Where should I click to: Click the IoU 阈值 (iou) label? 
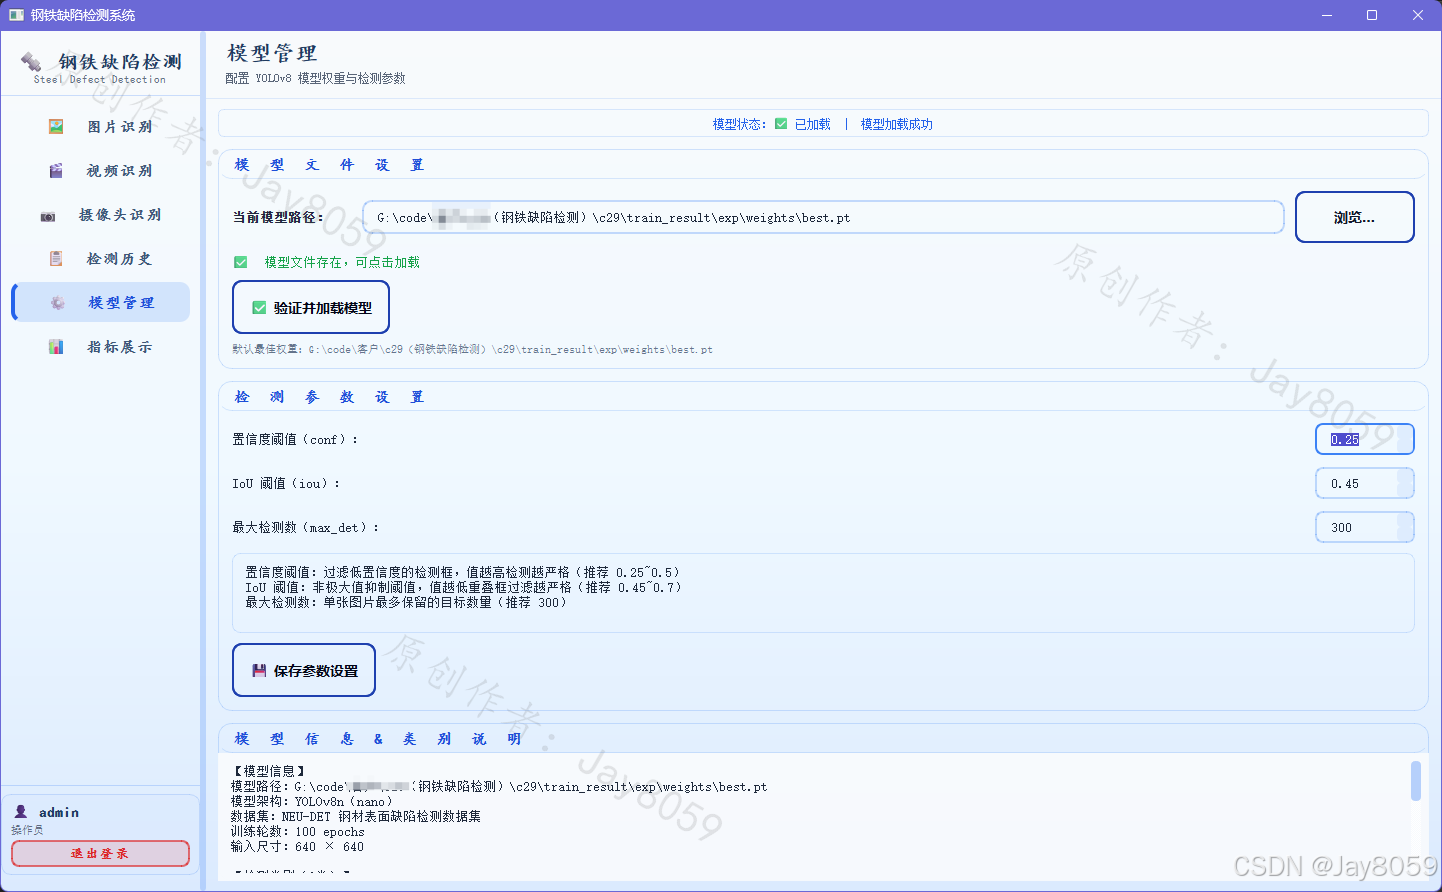[286, 483]
